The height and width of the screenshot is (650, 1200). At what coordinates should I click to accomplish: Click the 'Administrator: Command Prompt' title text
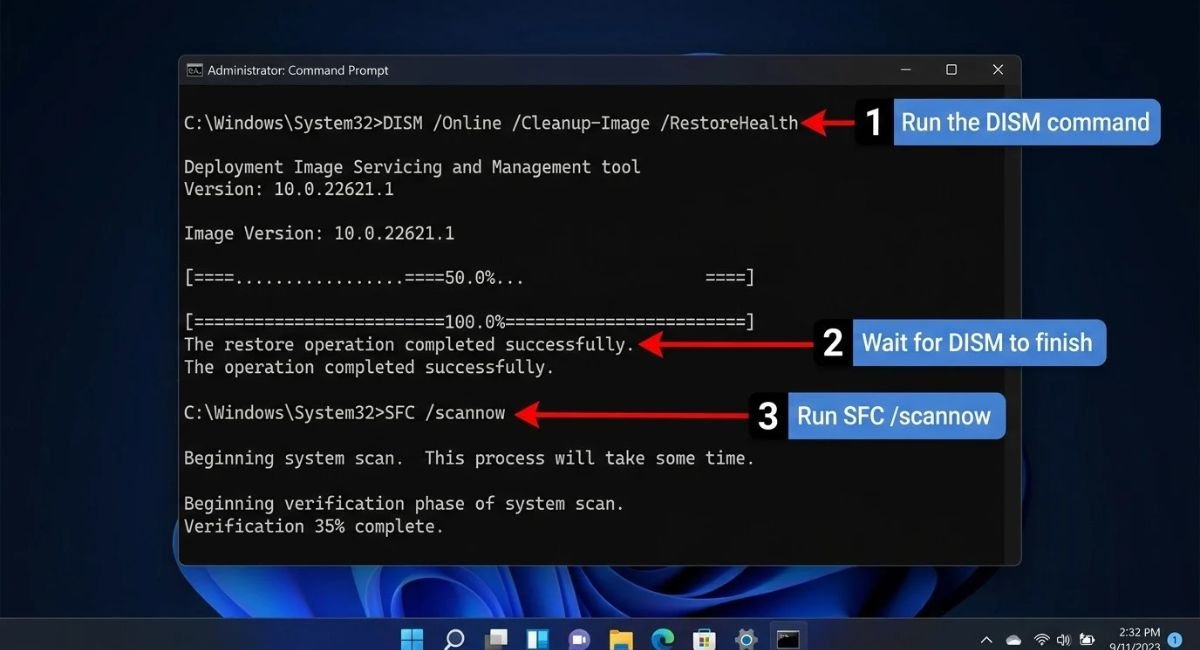298,70
